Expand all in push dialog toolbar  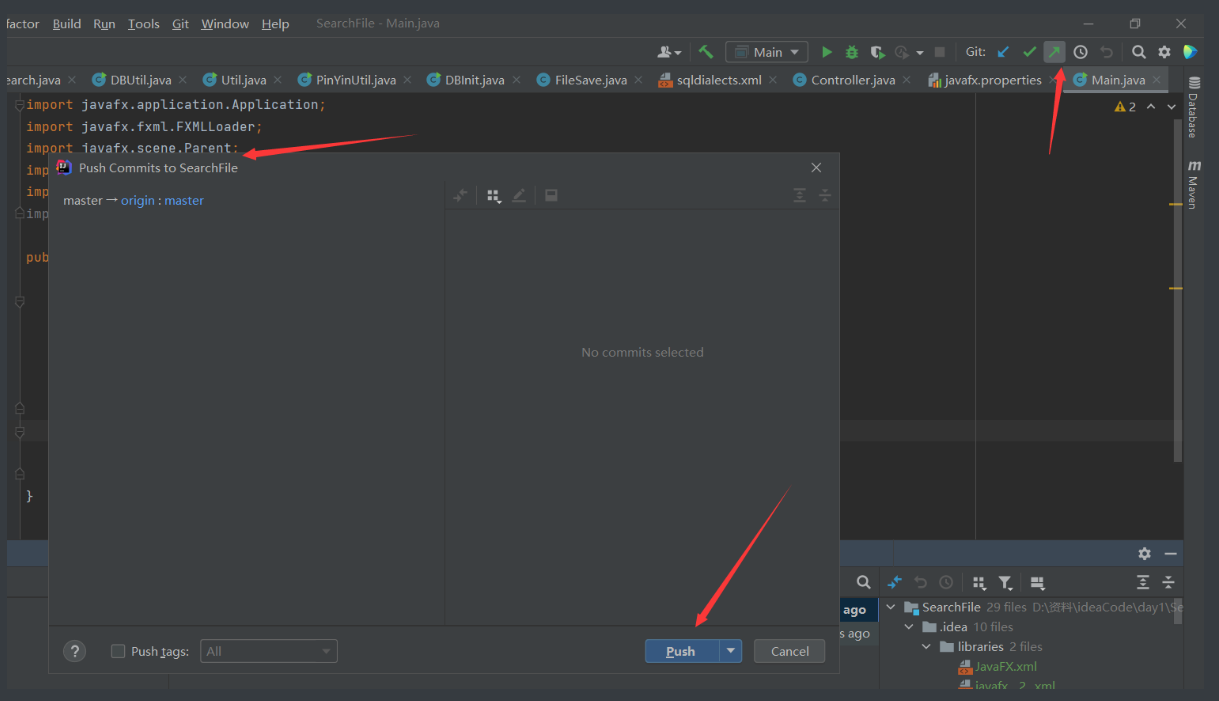[800, 195]
